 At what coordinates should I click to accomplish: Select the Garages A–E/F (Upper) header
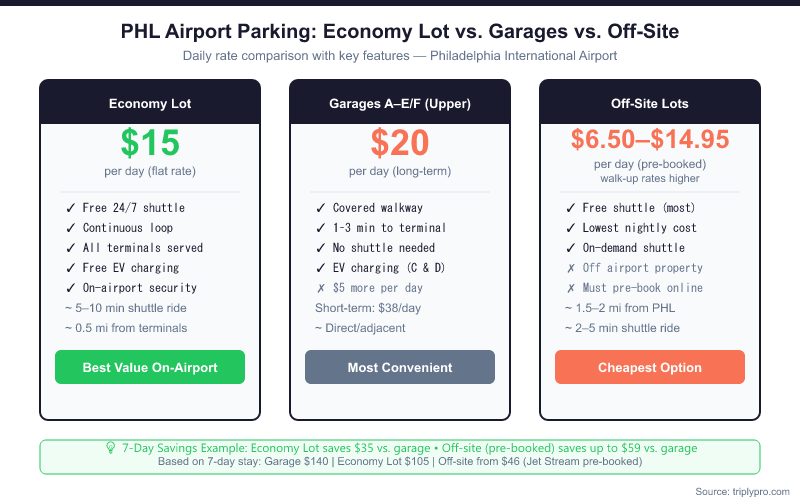[400, 103]
